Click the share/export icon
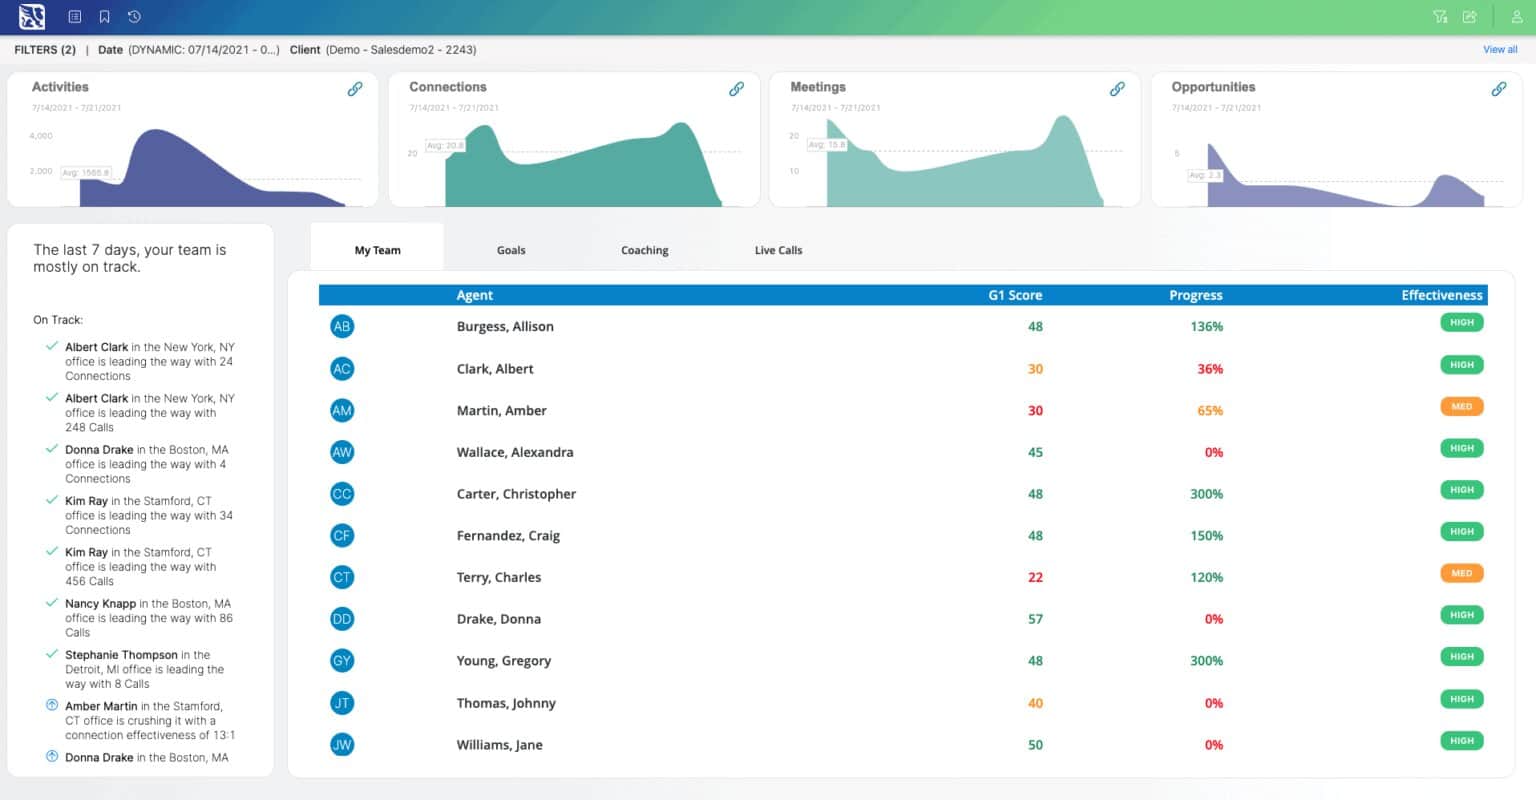 pos(1469,17)
